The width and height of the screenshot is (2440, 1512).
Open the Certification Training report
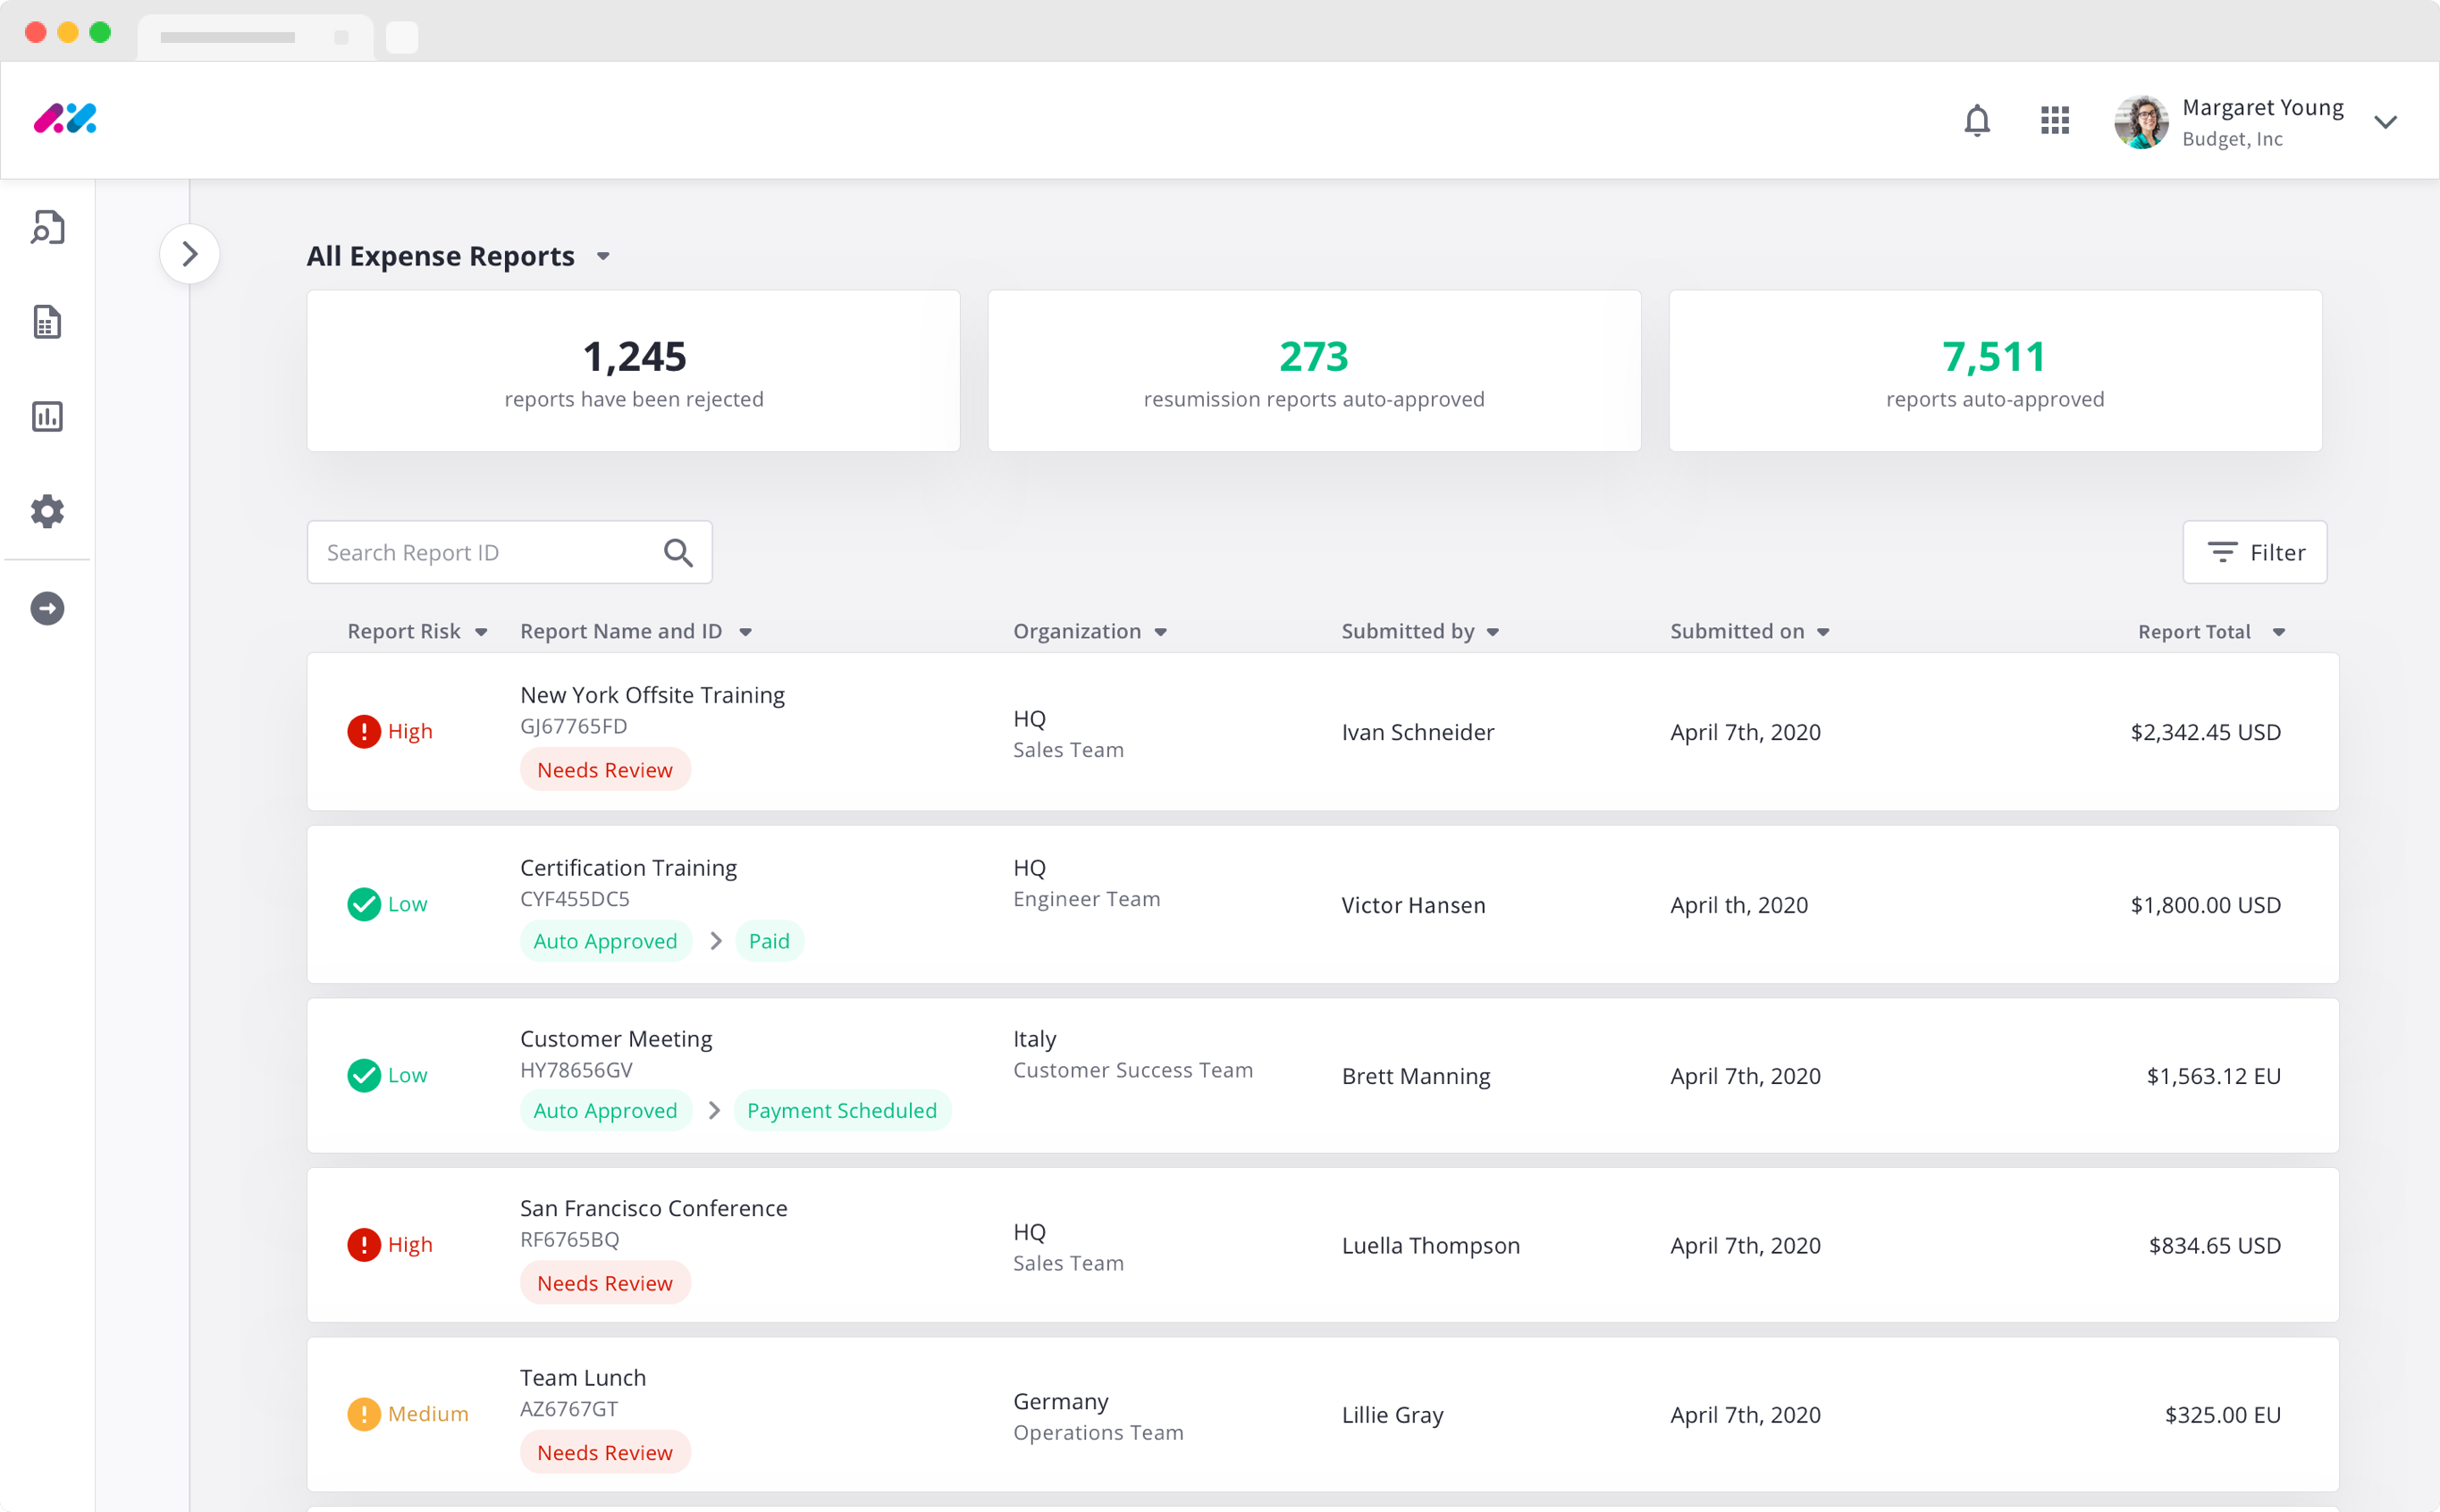(x=628, y=868)
